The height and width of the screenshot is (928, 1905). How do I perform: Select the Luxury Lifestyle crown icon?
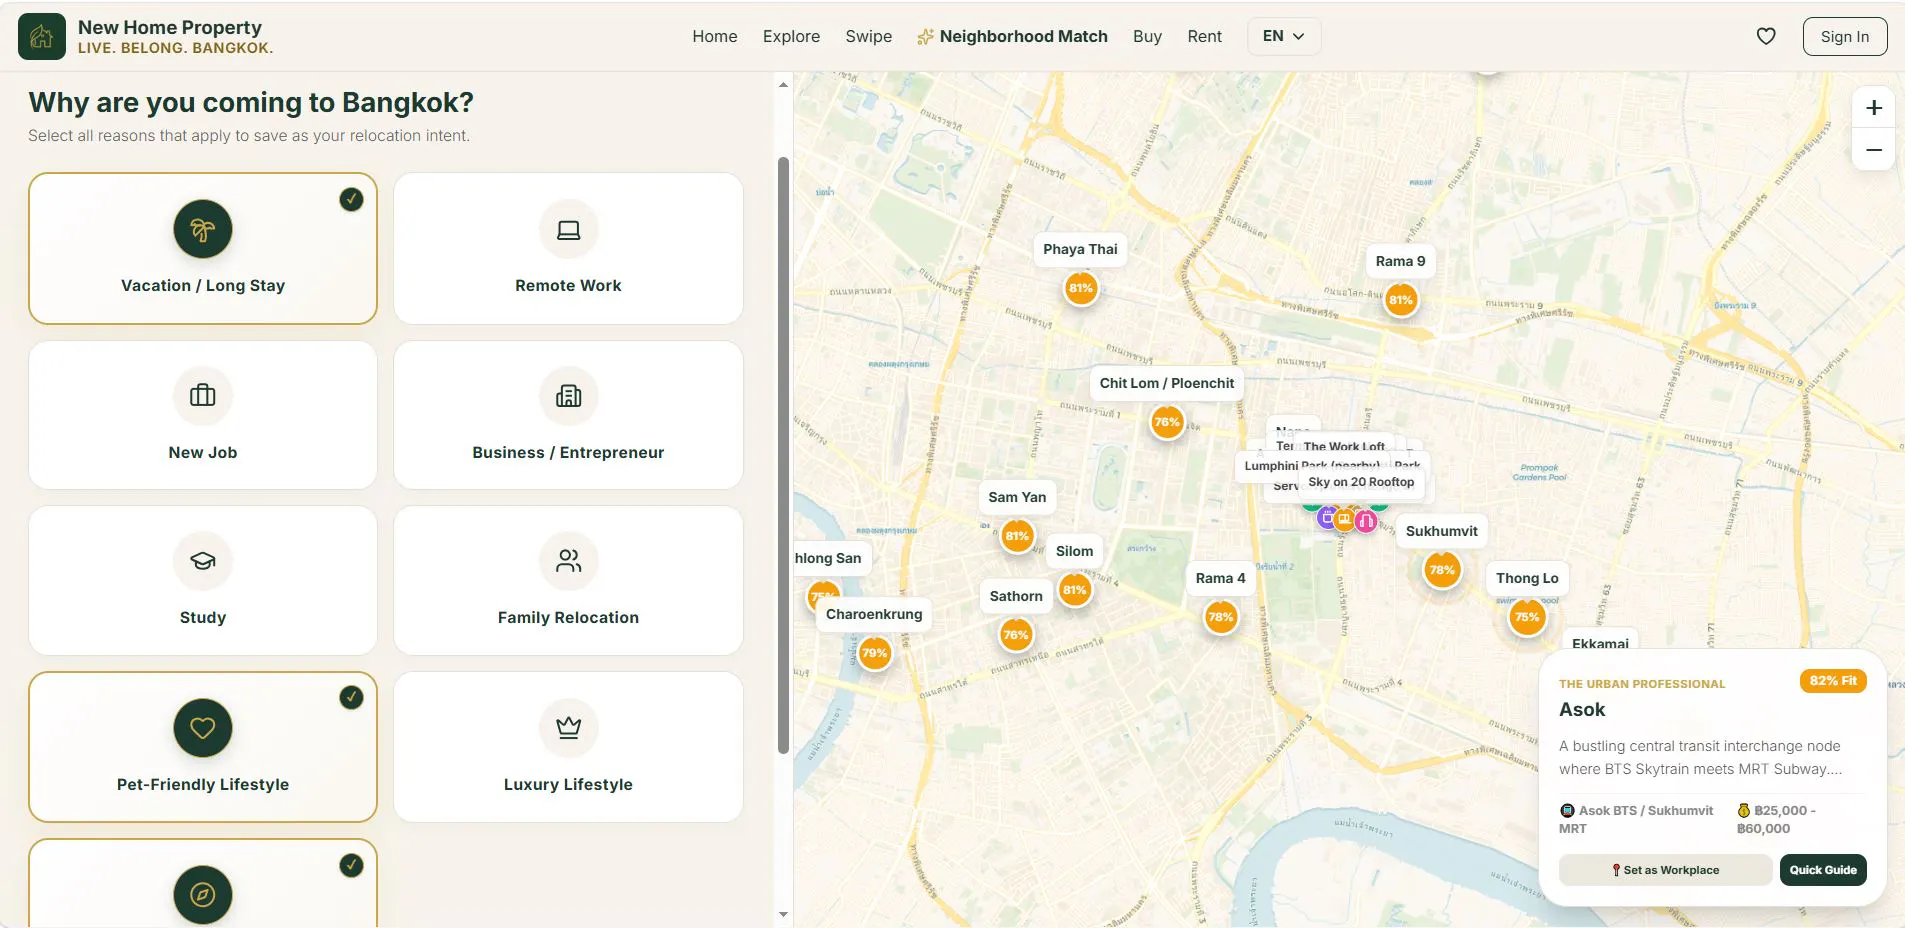point(568,727)
